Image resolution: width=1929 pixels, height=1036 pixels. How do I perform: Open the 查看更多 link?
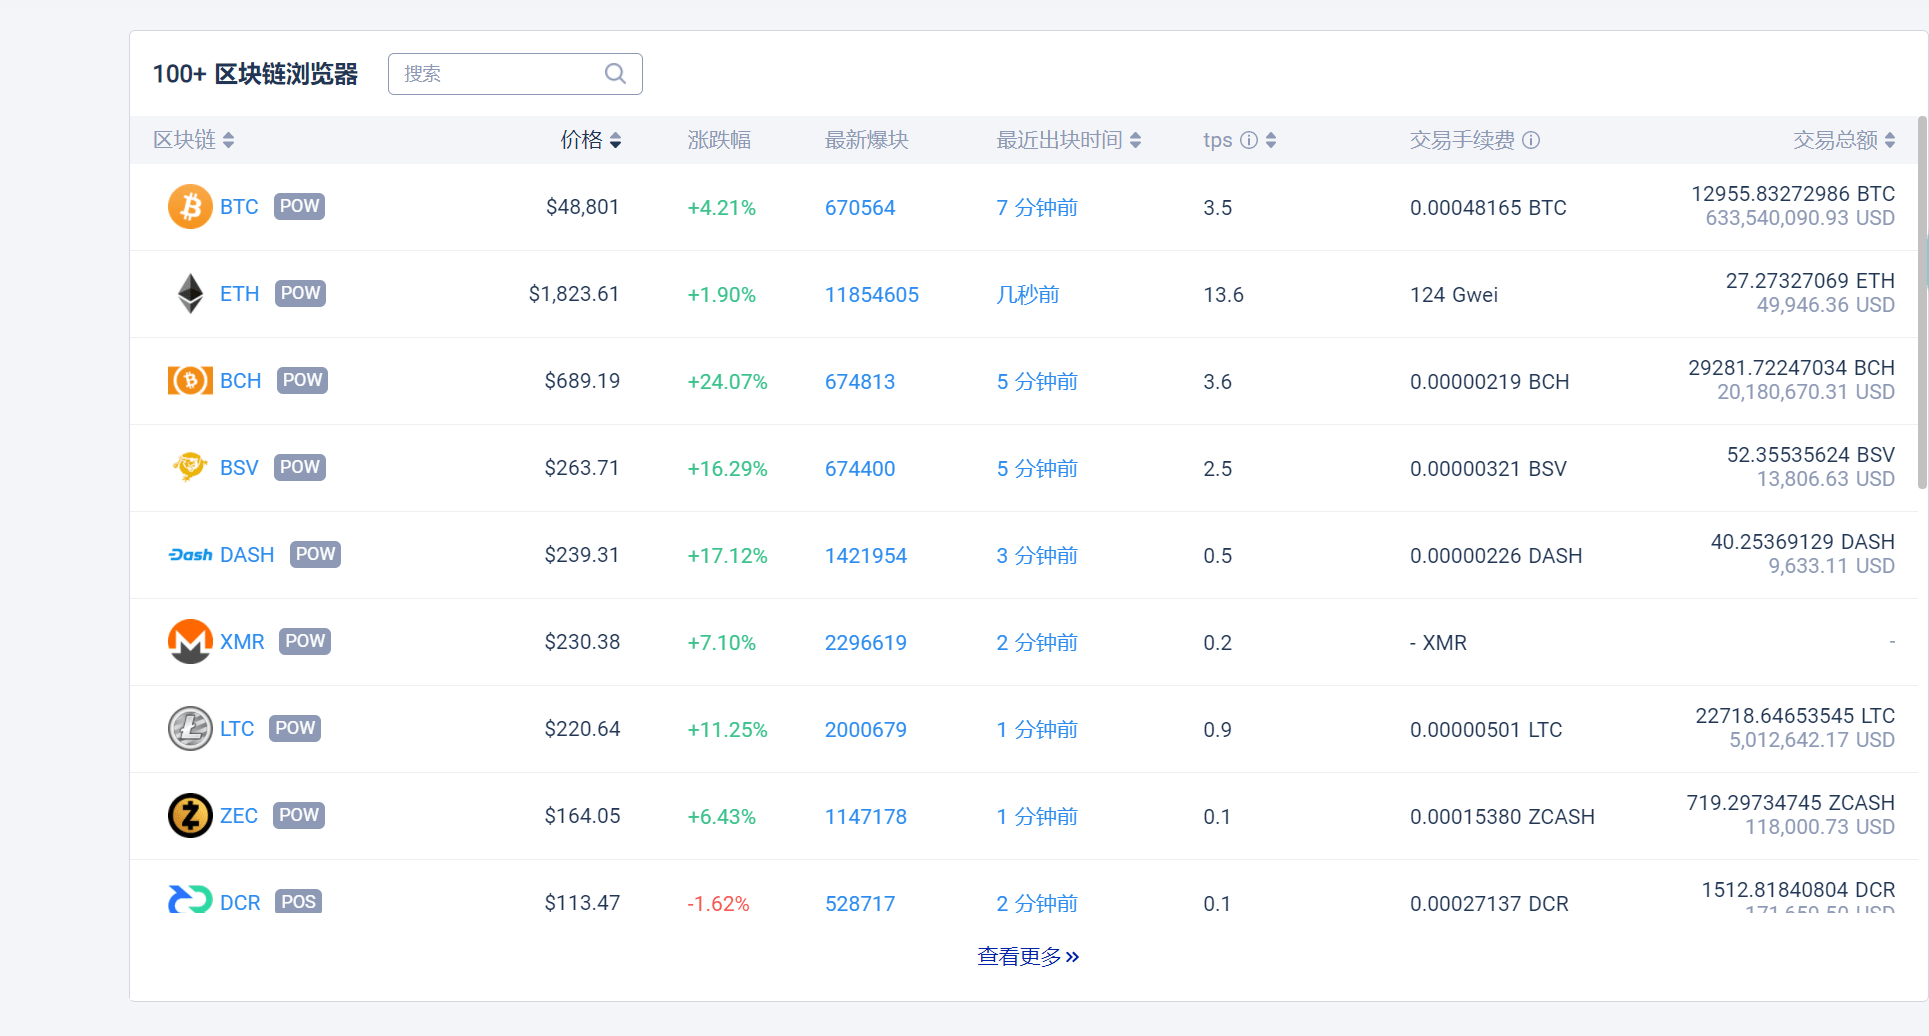pos(1027,957)
